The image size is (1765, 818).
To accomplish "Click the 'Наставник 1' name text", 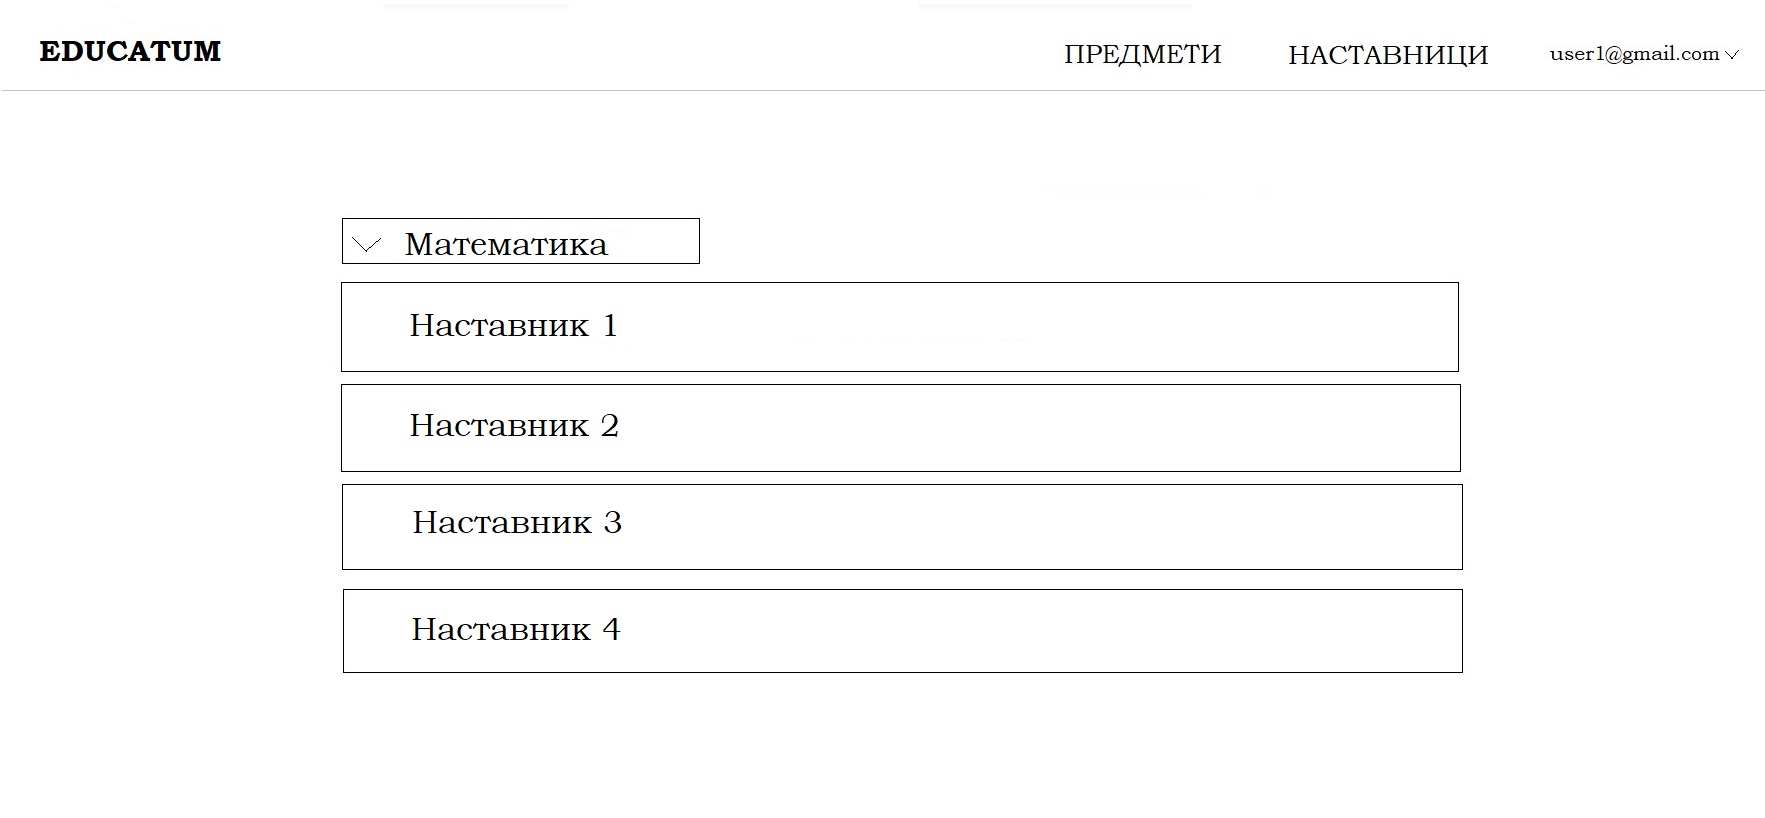I will point(513,325).
